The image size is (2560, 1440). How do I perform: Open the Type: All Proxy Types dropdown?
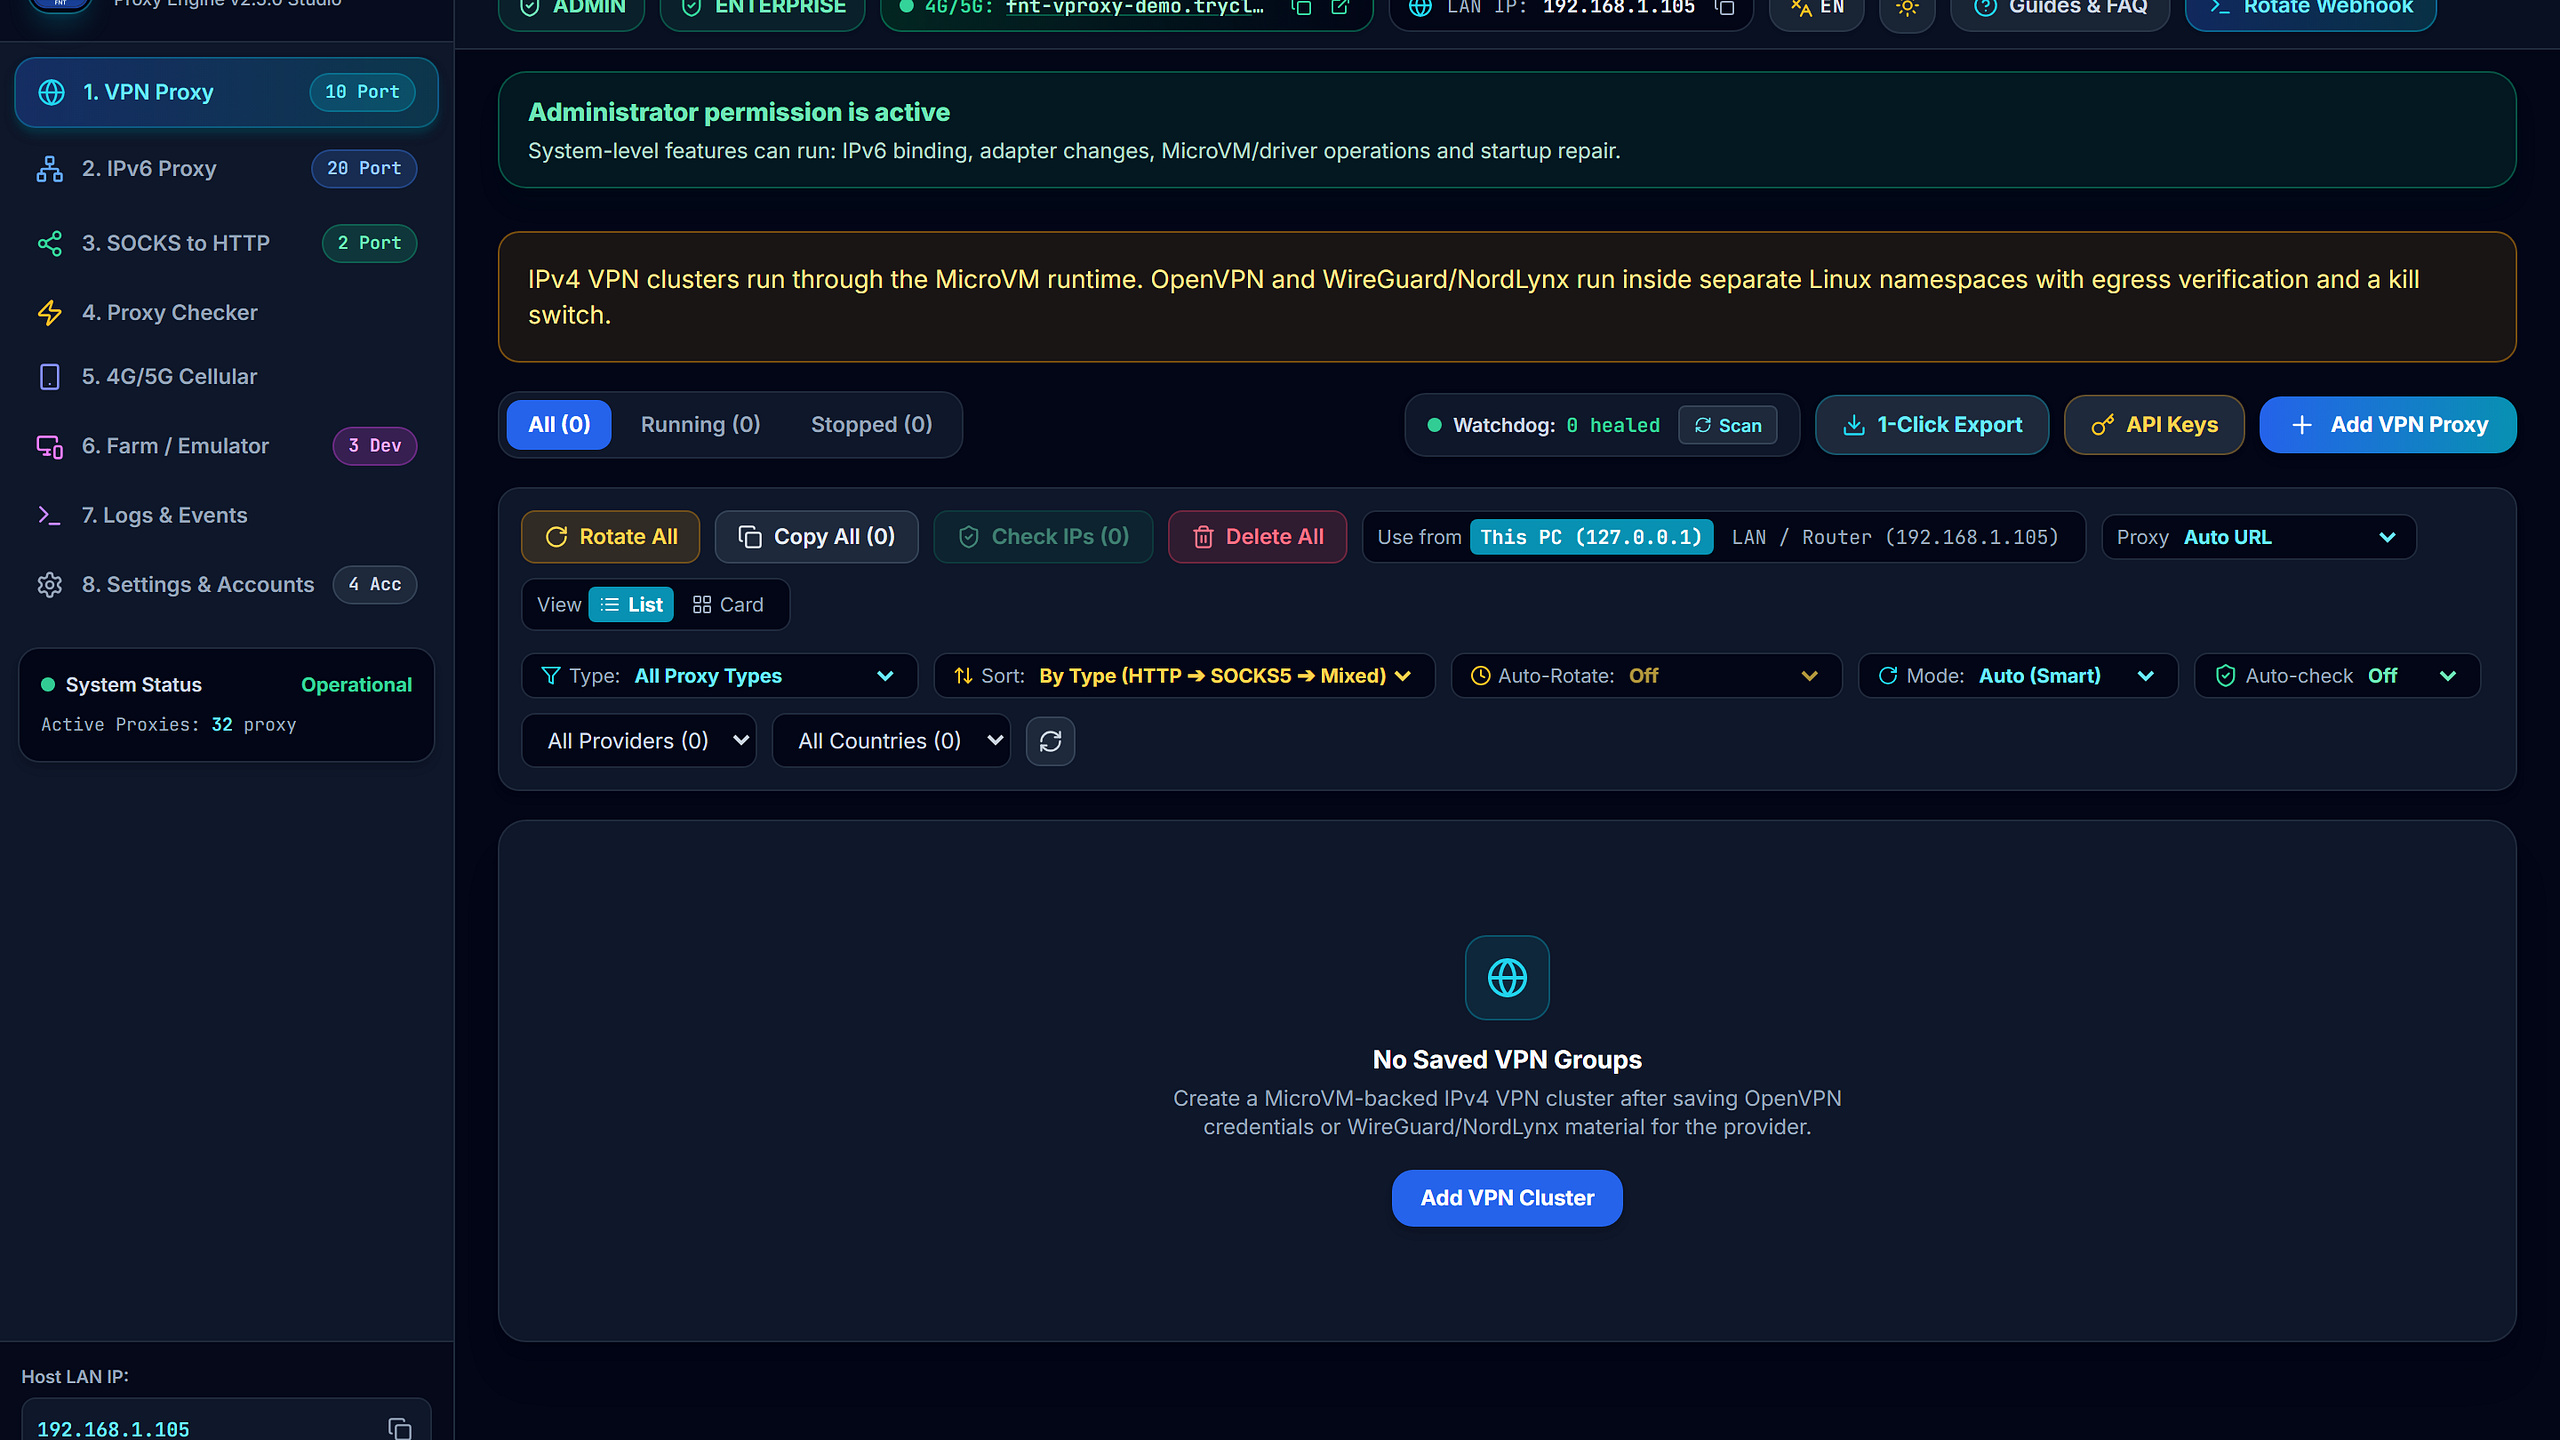719,676
